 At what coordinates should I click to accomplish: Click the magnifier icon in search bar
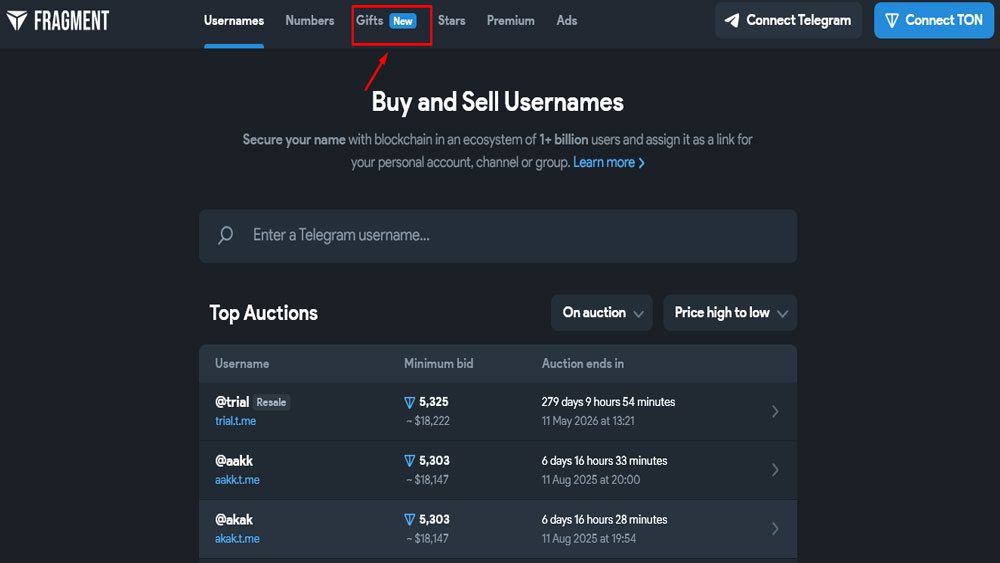tap(226, 235)
